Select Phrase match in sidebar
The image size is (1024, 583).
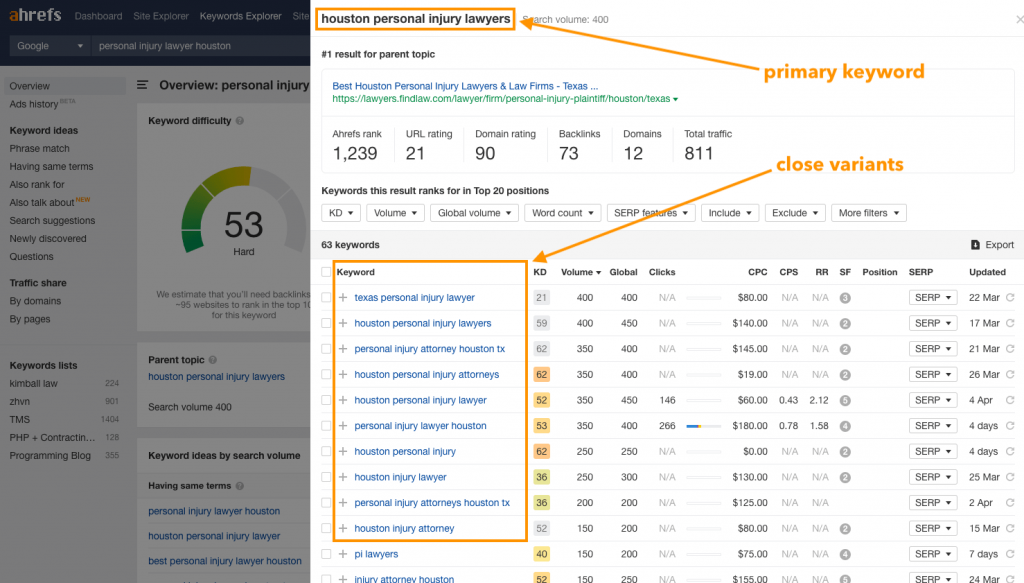tap(39, 148)
